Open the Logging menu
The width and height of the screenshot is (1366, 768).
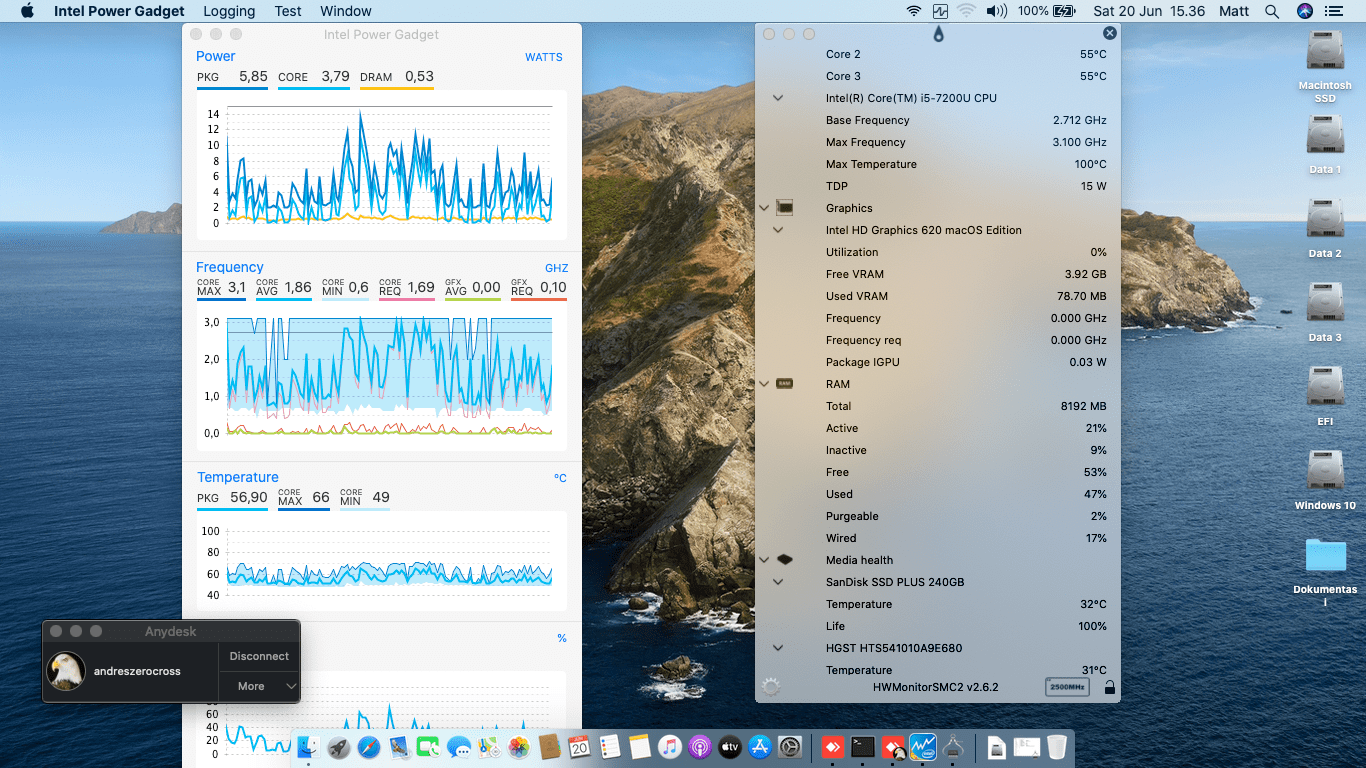coord(229,11)
